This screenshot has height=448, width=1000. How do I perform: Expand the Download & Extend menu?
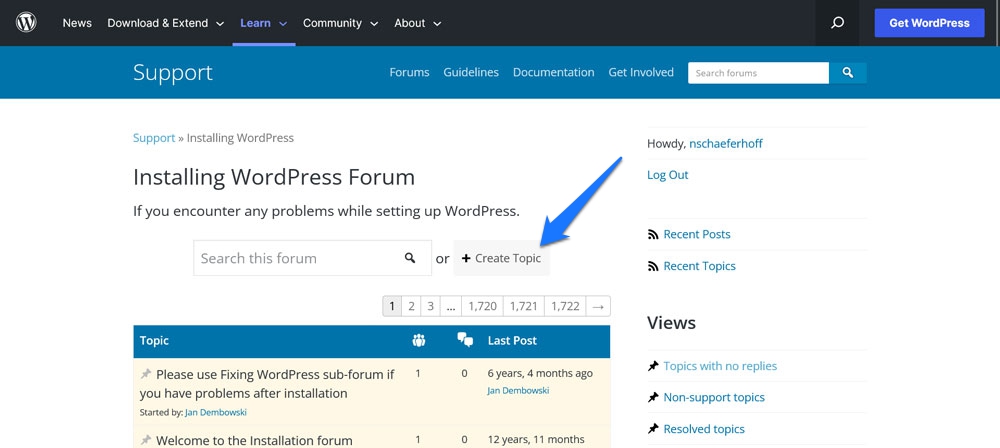pyautogui.click(x=165, y=23)
